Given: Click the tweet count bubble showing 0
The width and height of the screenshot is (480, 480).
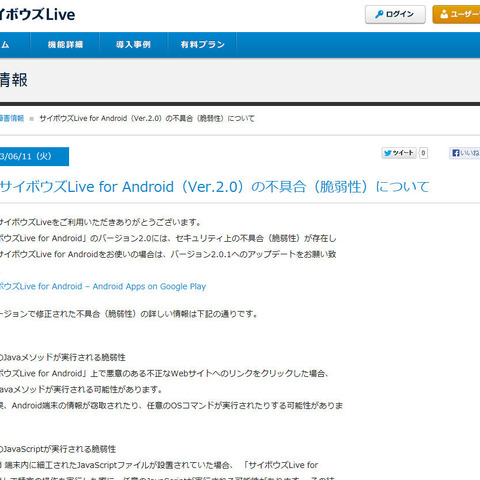Looking at the screenshot, I should tap(423, 153).
